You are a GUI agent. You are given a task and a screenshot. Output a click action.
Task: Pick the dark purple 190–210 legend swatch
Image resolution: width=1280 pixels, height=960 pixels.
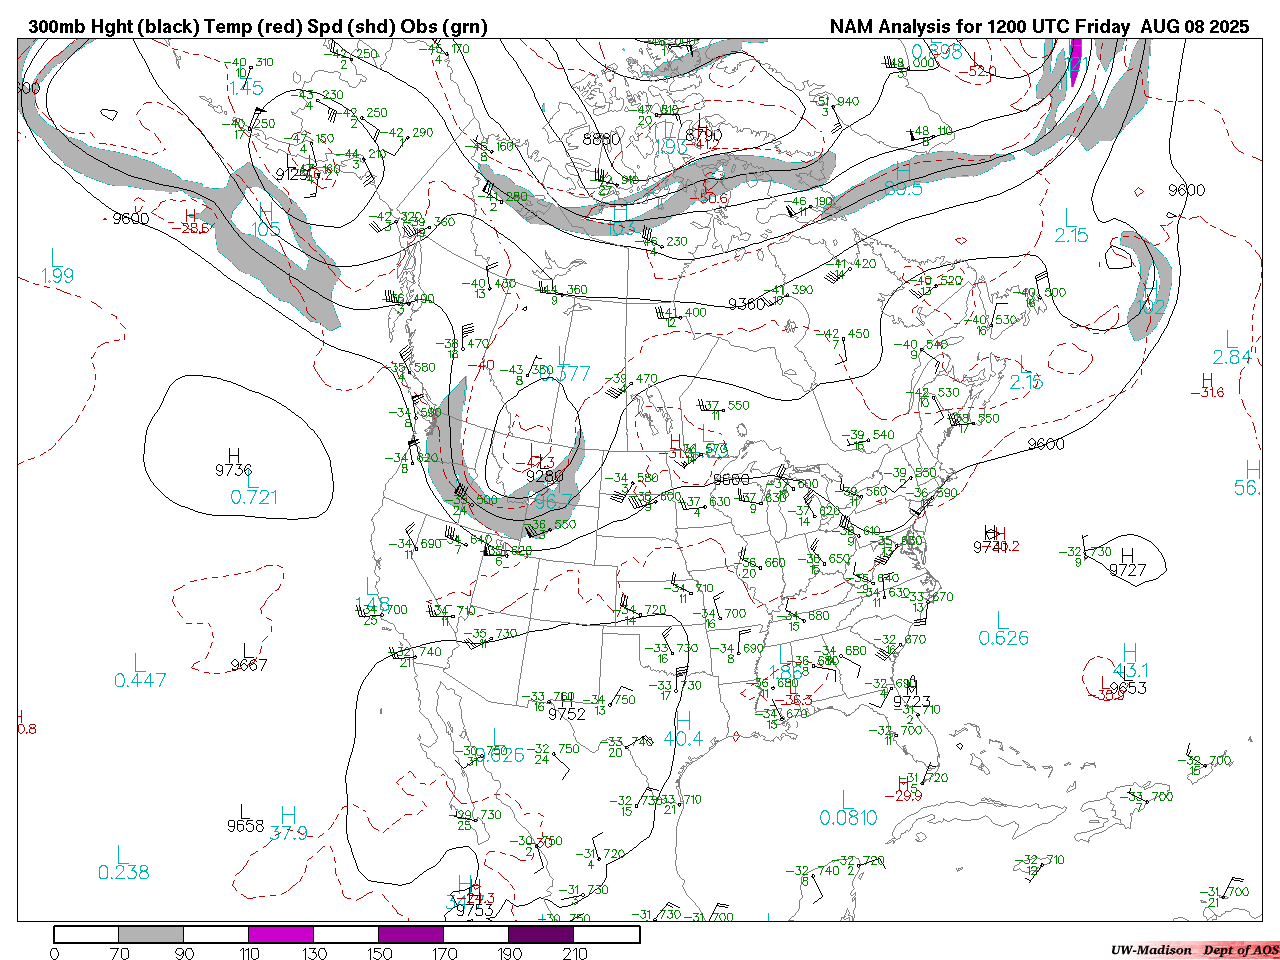(x=541, y=934)
